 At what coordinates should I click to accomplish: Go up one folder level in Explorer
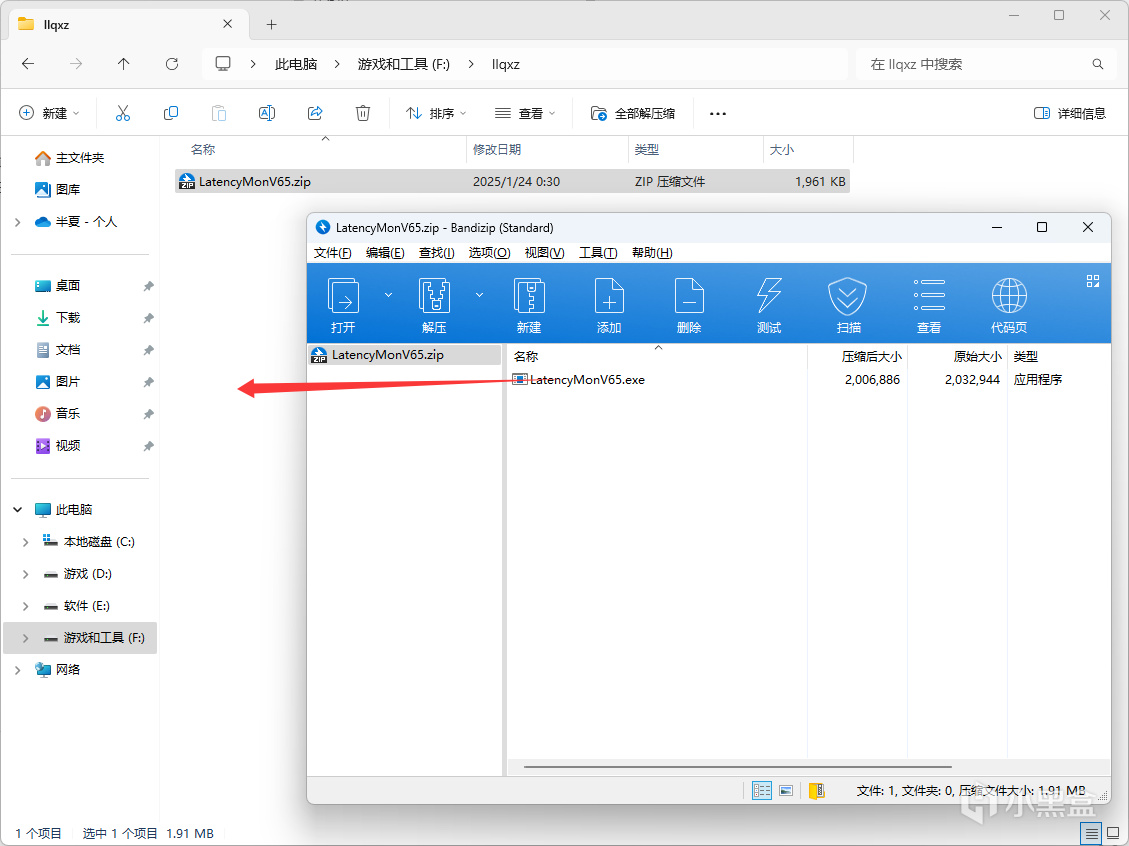point(124,64)
